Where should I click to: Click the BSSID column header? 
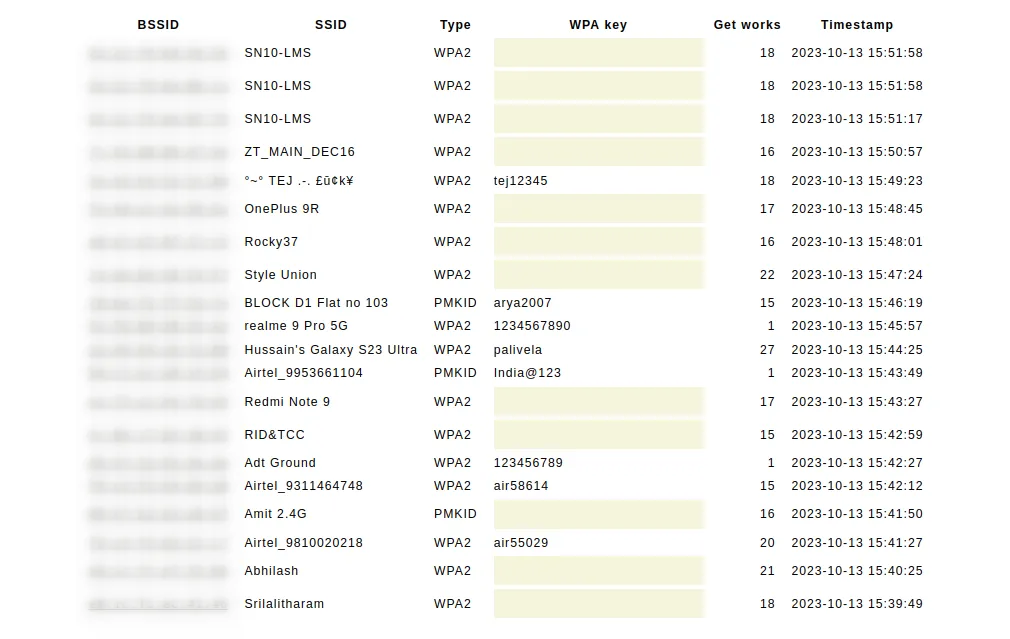pos(158,24)
